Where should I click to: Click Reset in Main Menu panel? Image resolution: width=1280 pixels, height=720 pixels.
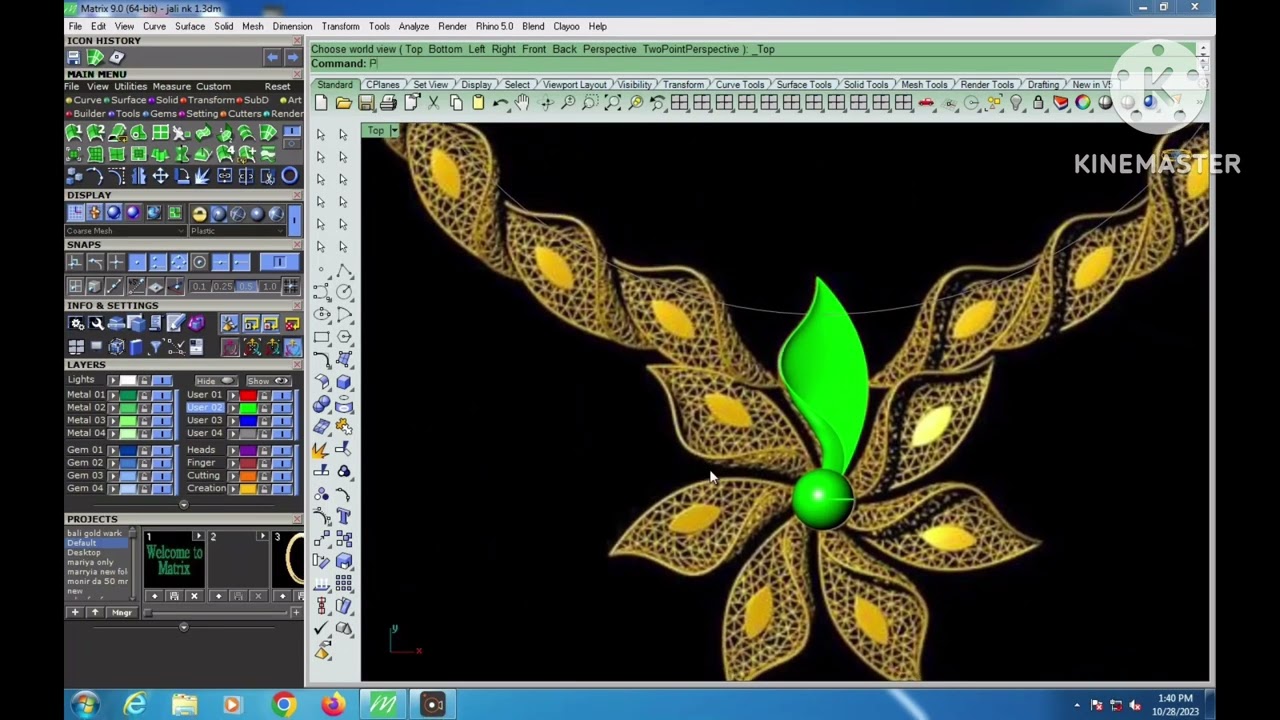pyautogui.click(x=277, y=87)
